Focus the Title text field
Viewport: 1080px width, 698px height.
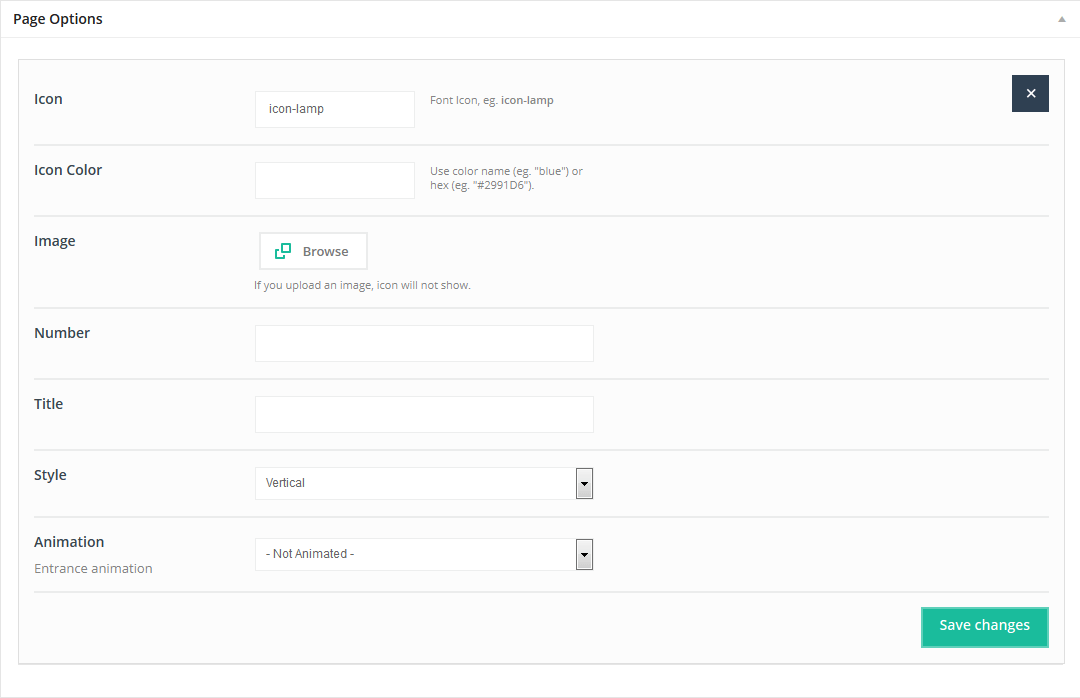[x=424, y=414]
